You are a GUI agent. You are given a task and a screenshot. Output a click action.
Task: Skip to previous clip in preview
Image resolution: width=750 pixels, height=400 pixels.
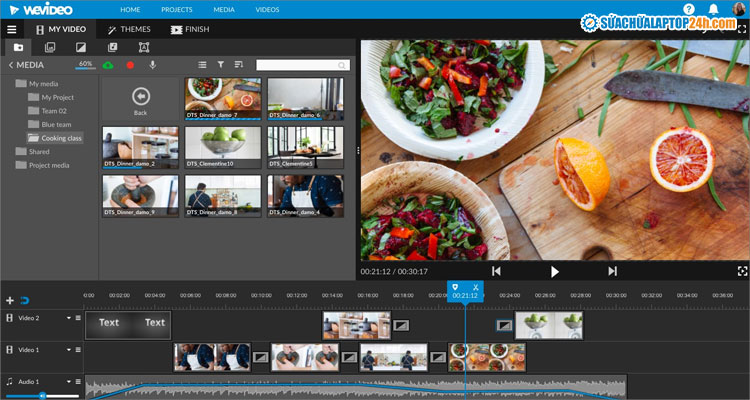(x=496, y=271)
